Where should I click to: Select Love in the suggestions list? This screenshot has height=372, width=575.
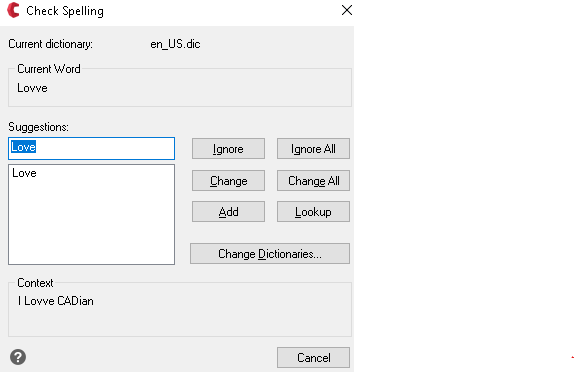tap(24, 173)
